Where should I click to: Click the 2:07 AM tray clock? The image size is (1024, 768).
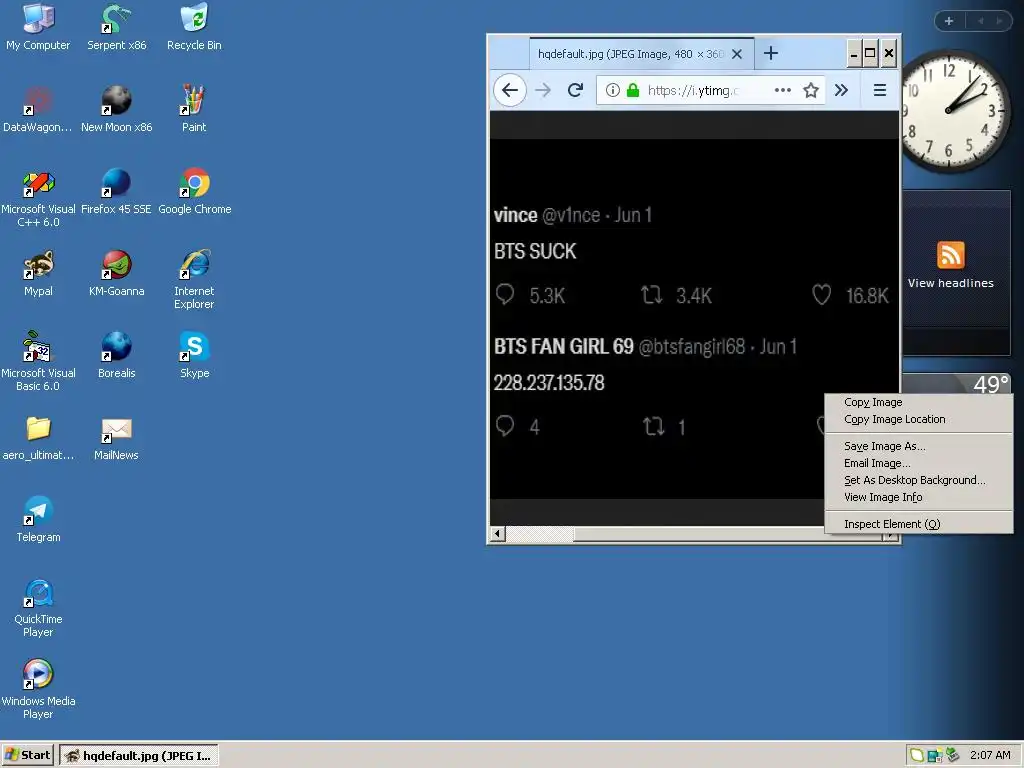(x=990, y=755)
